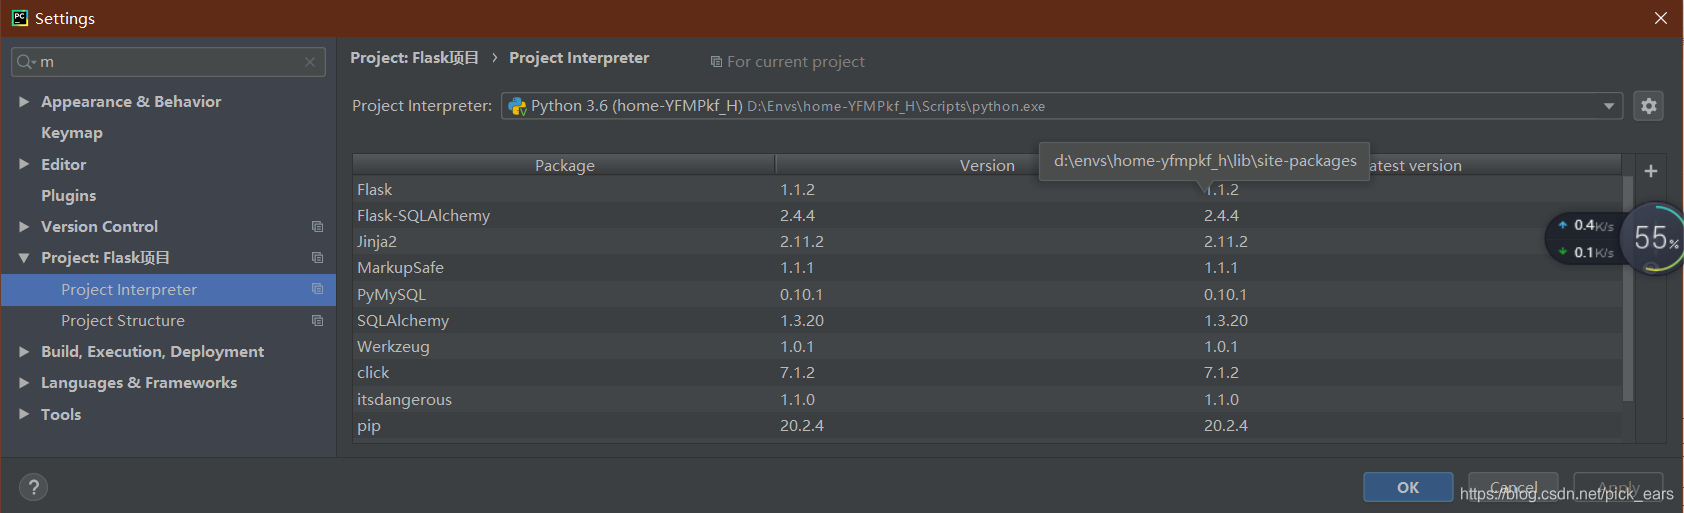Select the Werkzeug package row

[987, 347]
